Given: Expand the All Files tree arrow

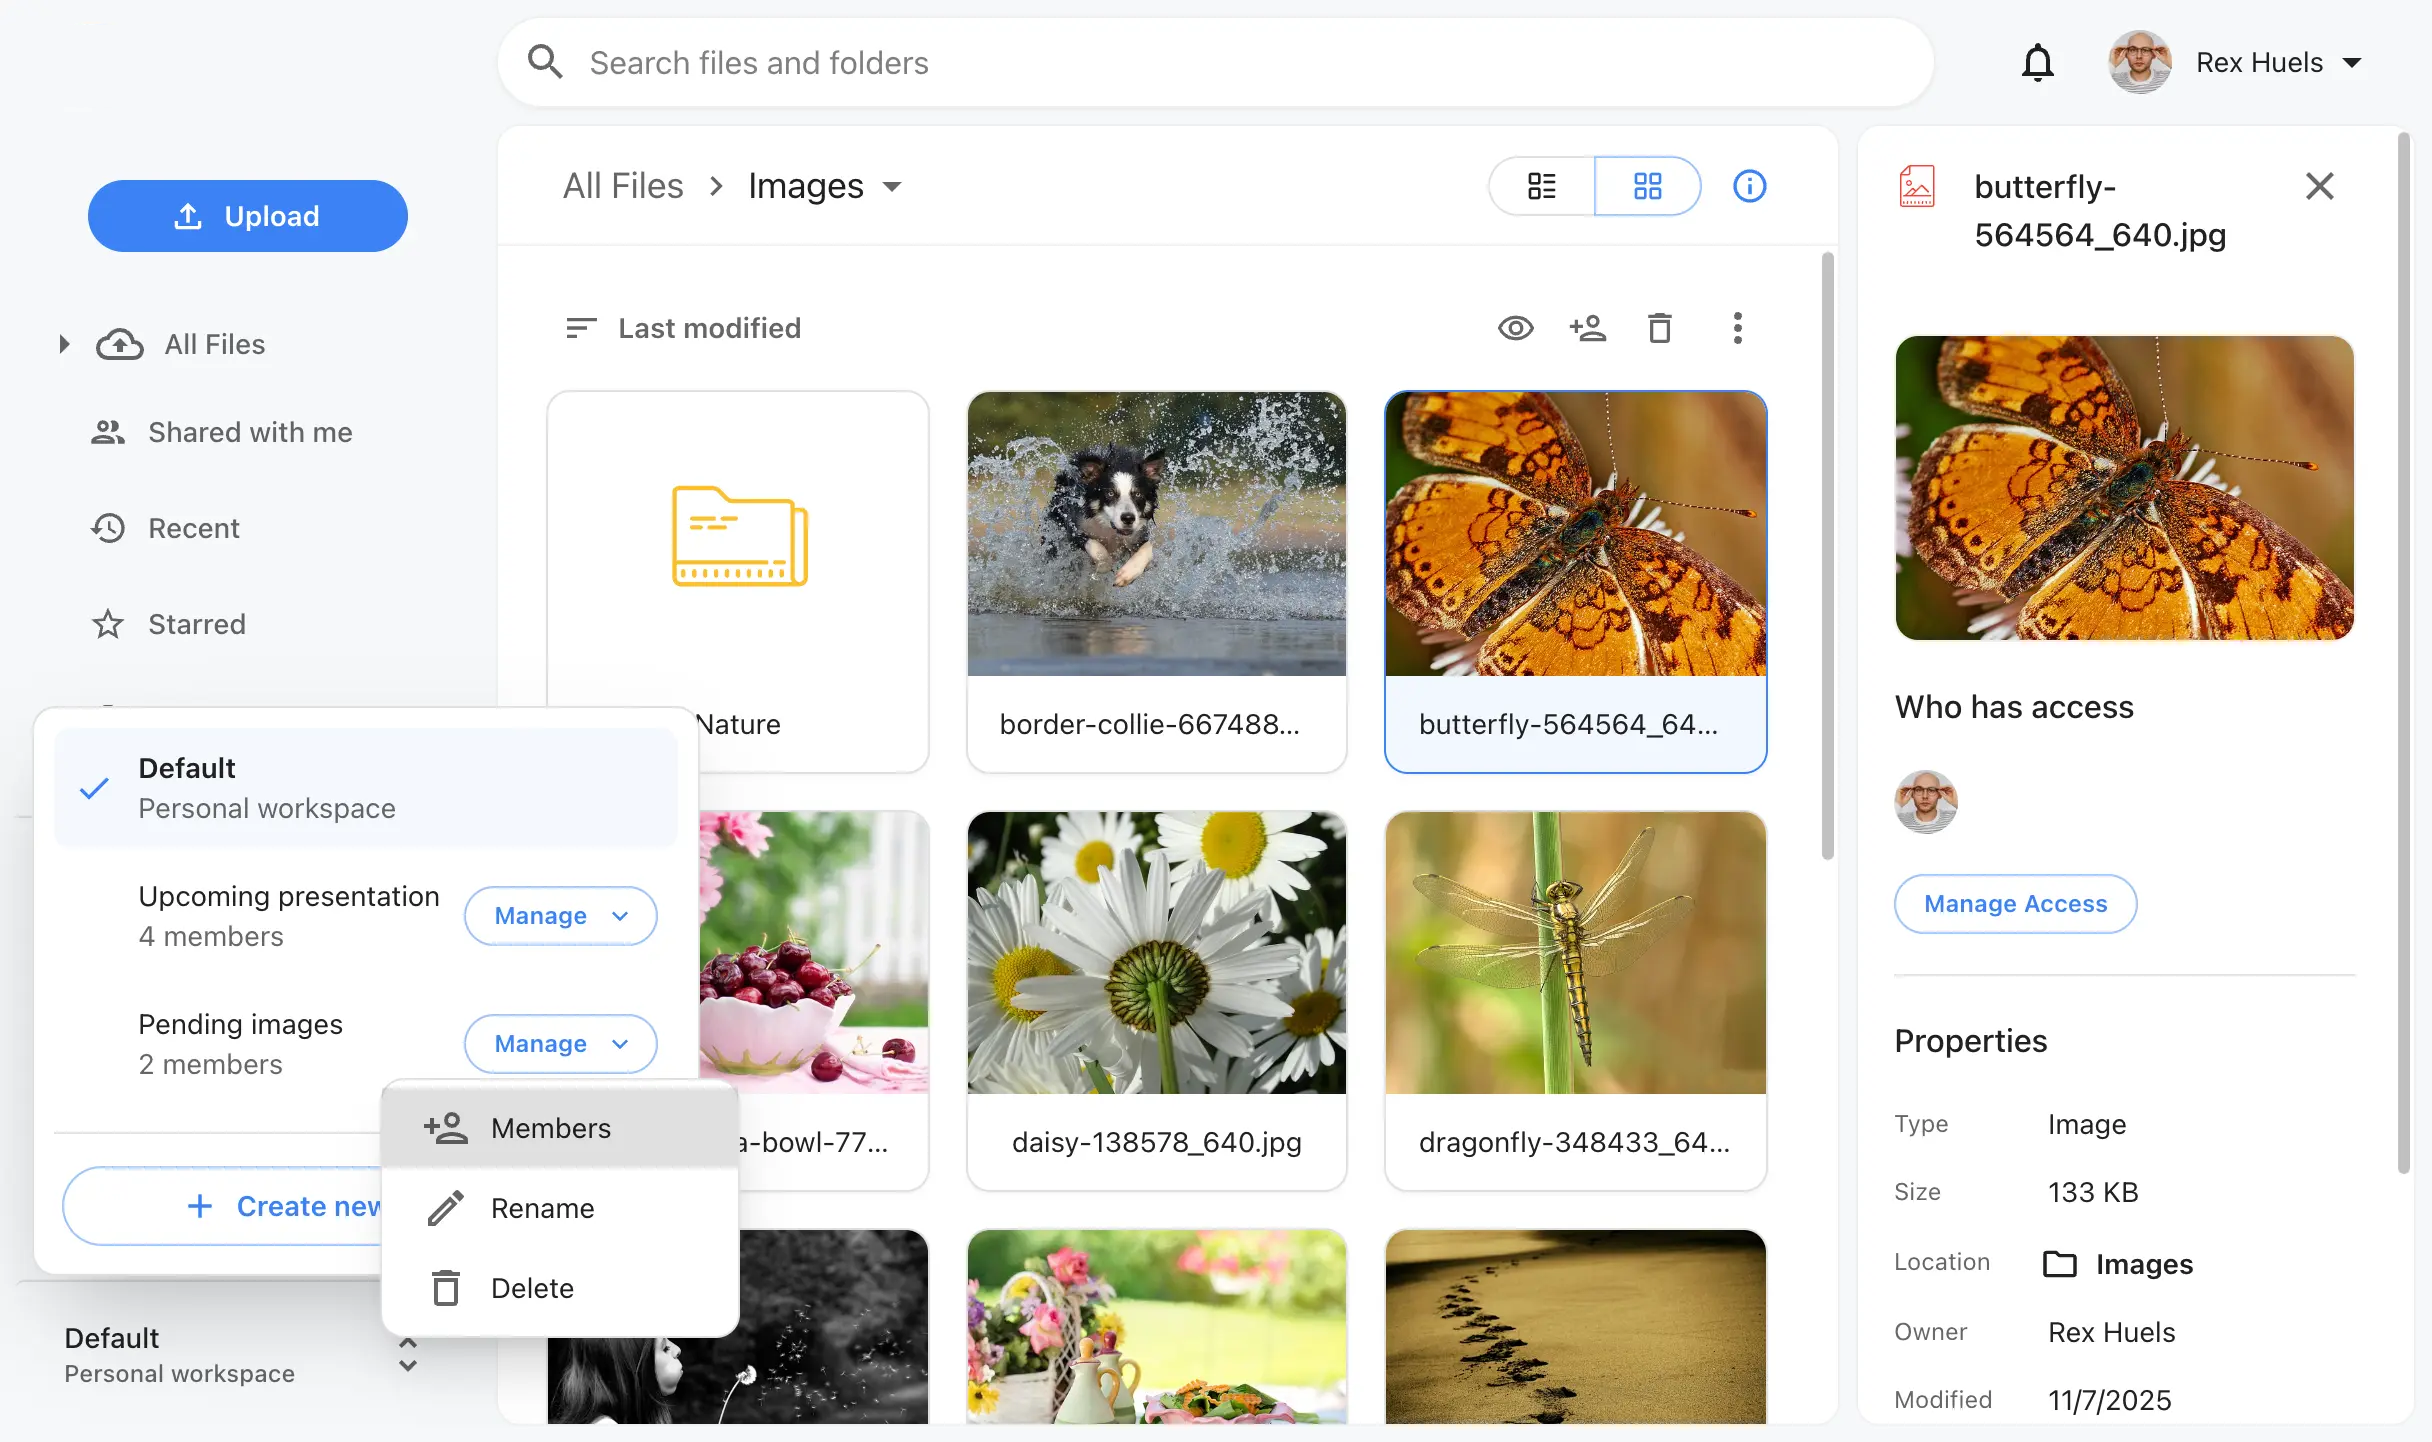Looking at the screenshot, I should point(64,344).
